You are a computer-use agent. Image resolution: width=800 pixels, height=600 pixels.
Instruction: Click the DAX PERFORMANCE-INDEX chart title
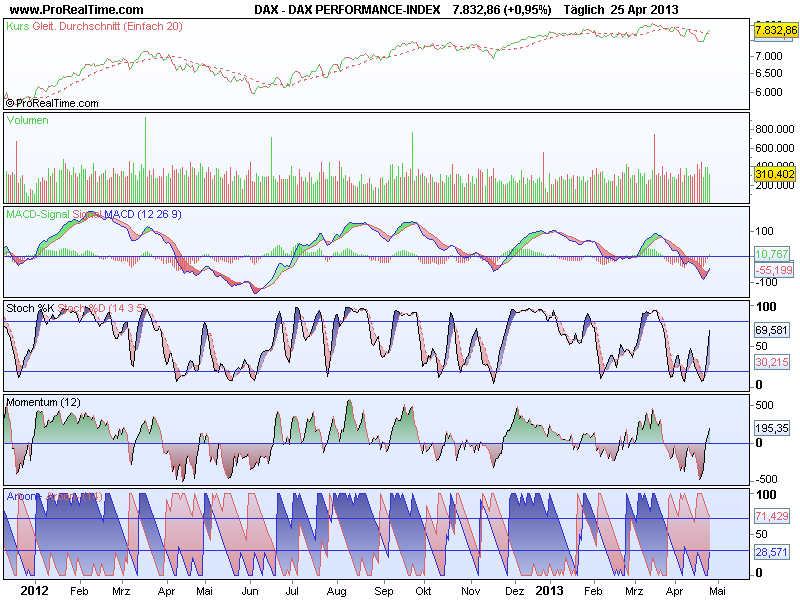click(x=364, y=10)
